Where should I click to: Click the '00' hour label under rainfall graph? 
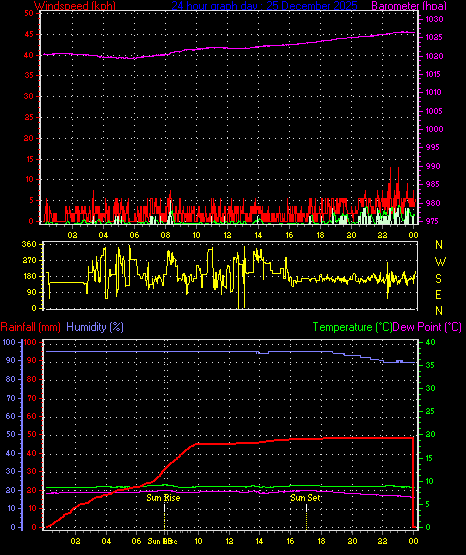point(413,541)
